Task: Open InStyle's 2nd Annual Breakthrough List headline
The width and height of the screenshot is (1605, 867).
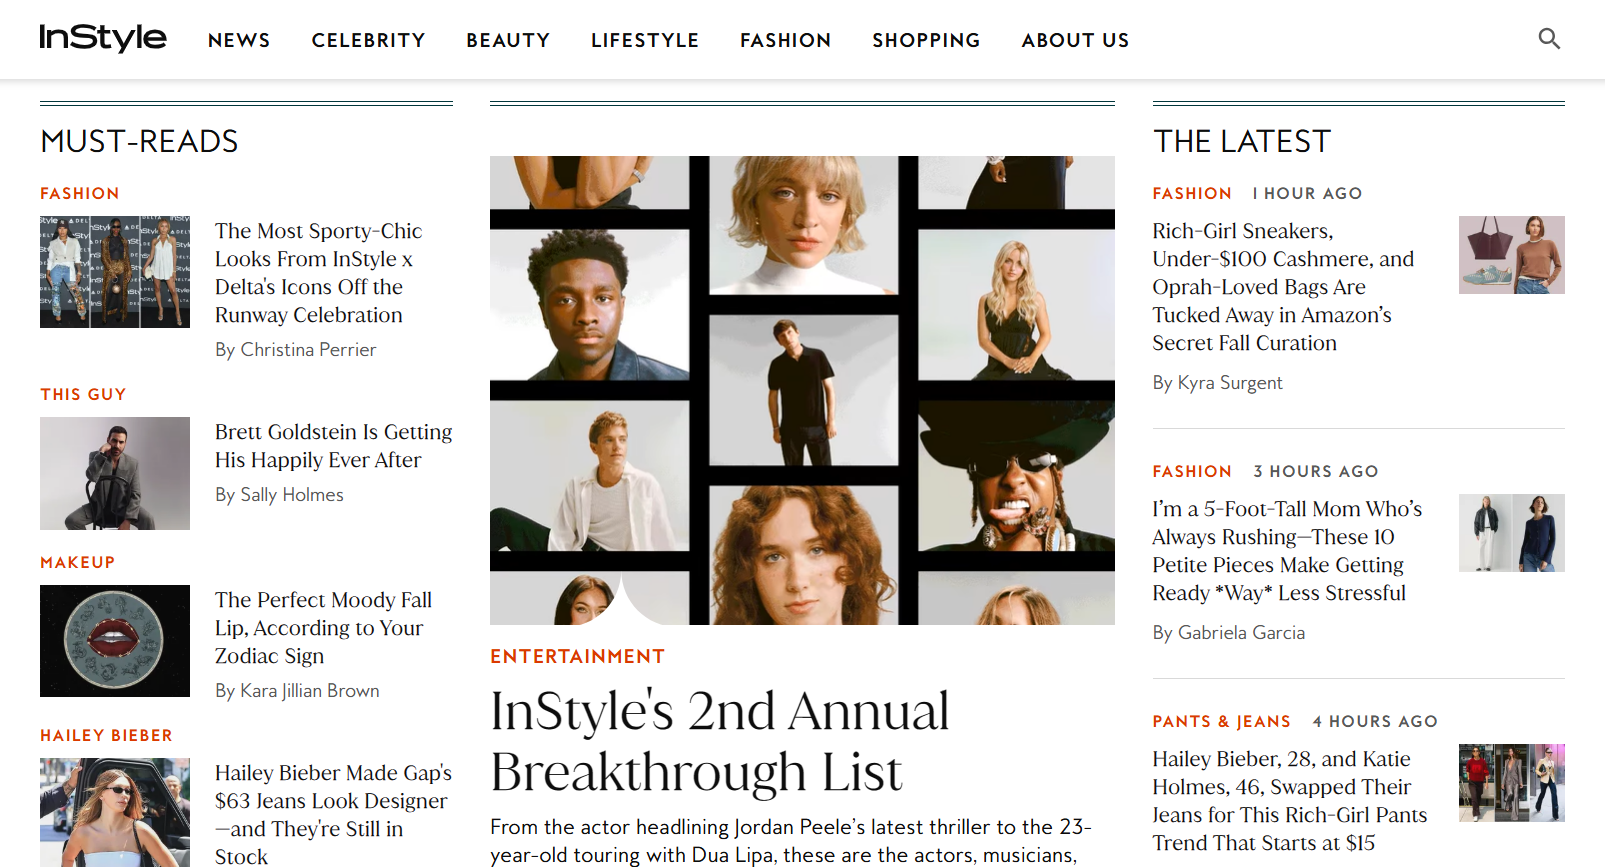Action: pos(719,741)
